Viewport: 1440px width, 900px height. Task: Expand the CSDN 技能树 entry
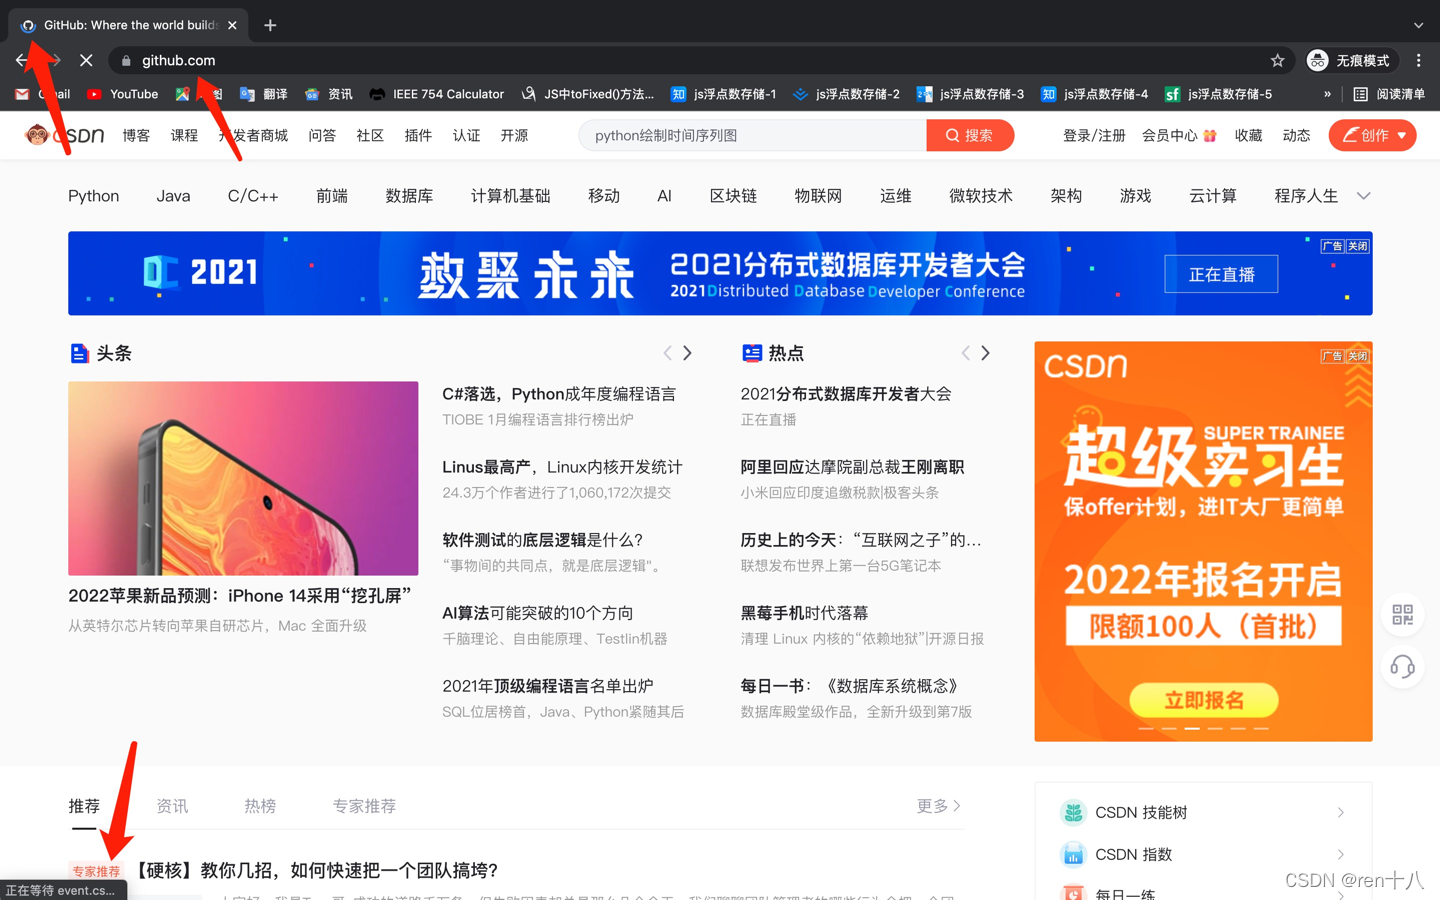[1203, 813]
